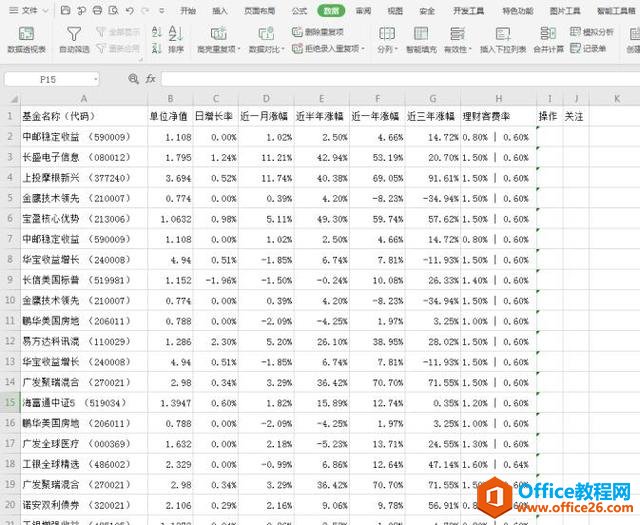
Task: Switch to the 插入 Insert tab
Action: (x=220, y=11)
